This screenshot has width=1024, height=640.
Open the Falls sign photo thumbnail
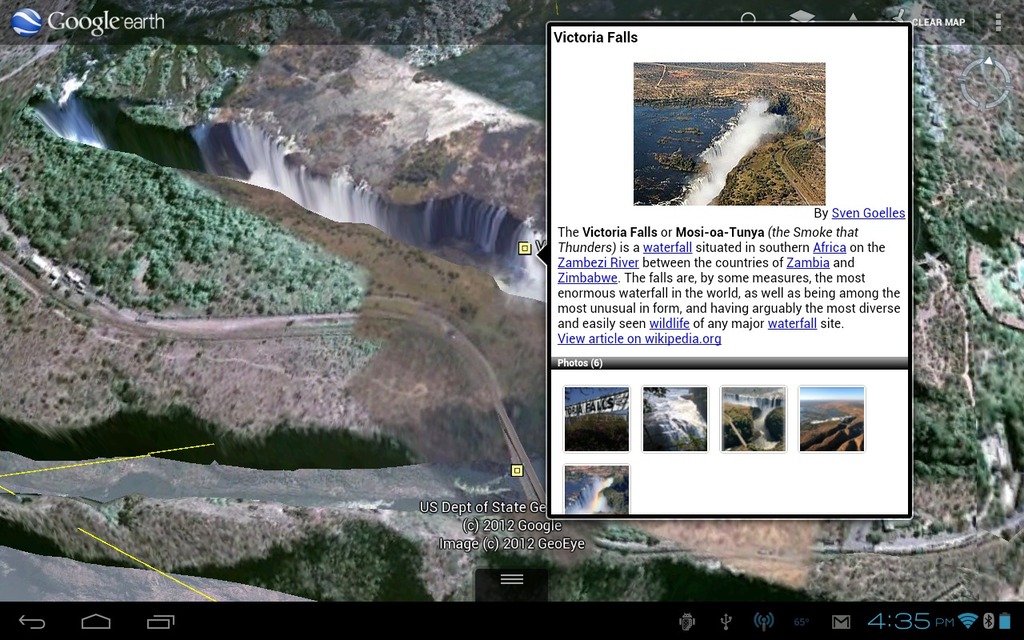[597, 419]
